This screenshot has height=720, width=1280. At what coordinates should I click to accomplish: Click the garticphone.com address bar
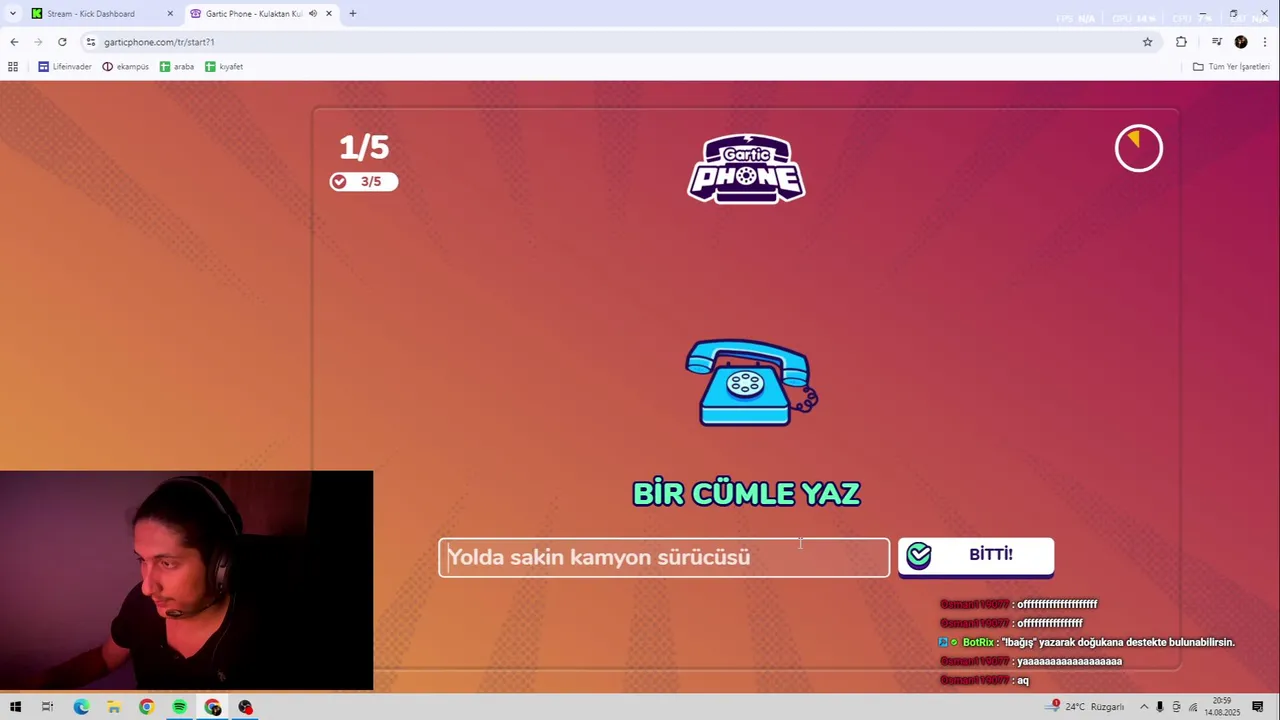tap(620, 42)
